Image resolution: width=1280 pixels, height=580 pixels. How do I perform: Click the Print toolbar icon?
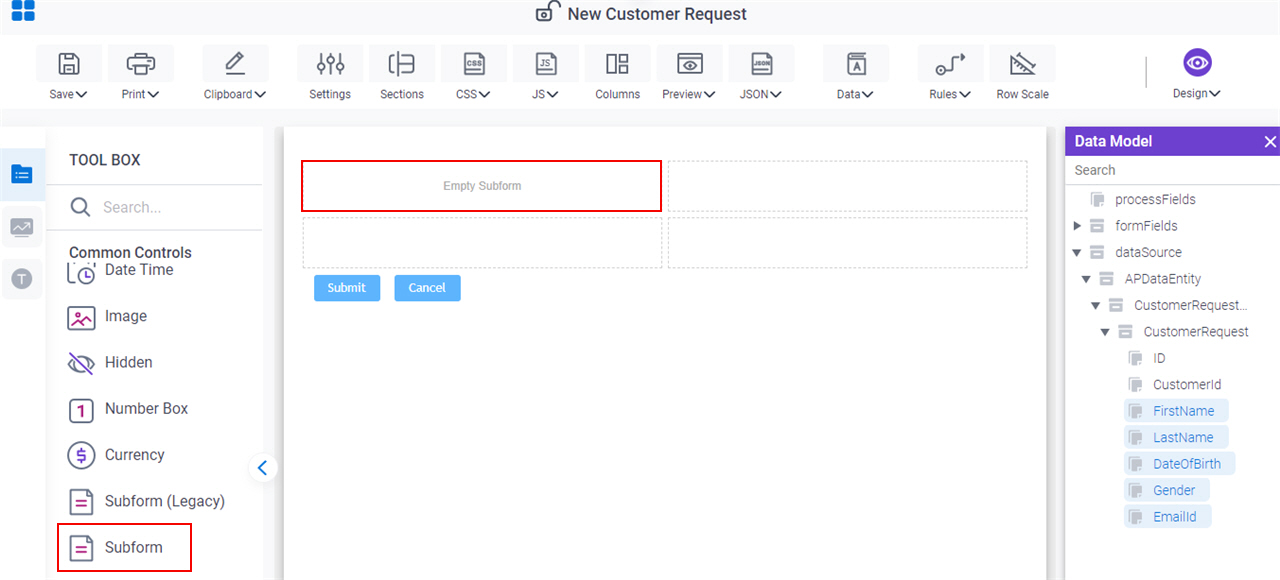click(x=140, y=64)
